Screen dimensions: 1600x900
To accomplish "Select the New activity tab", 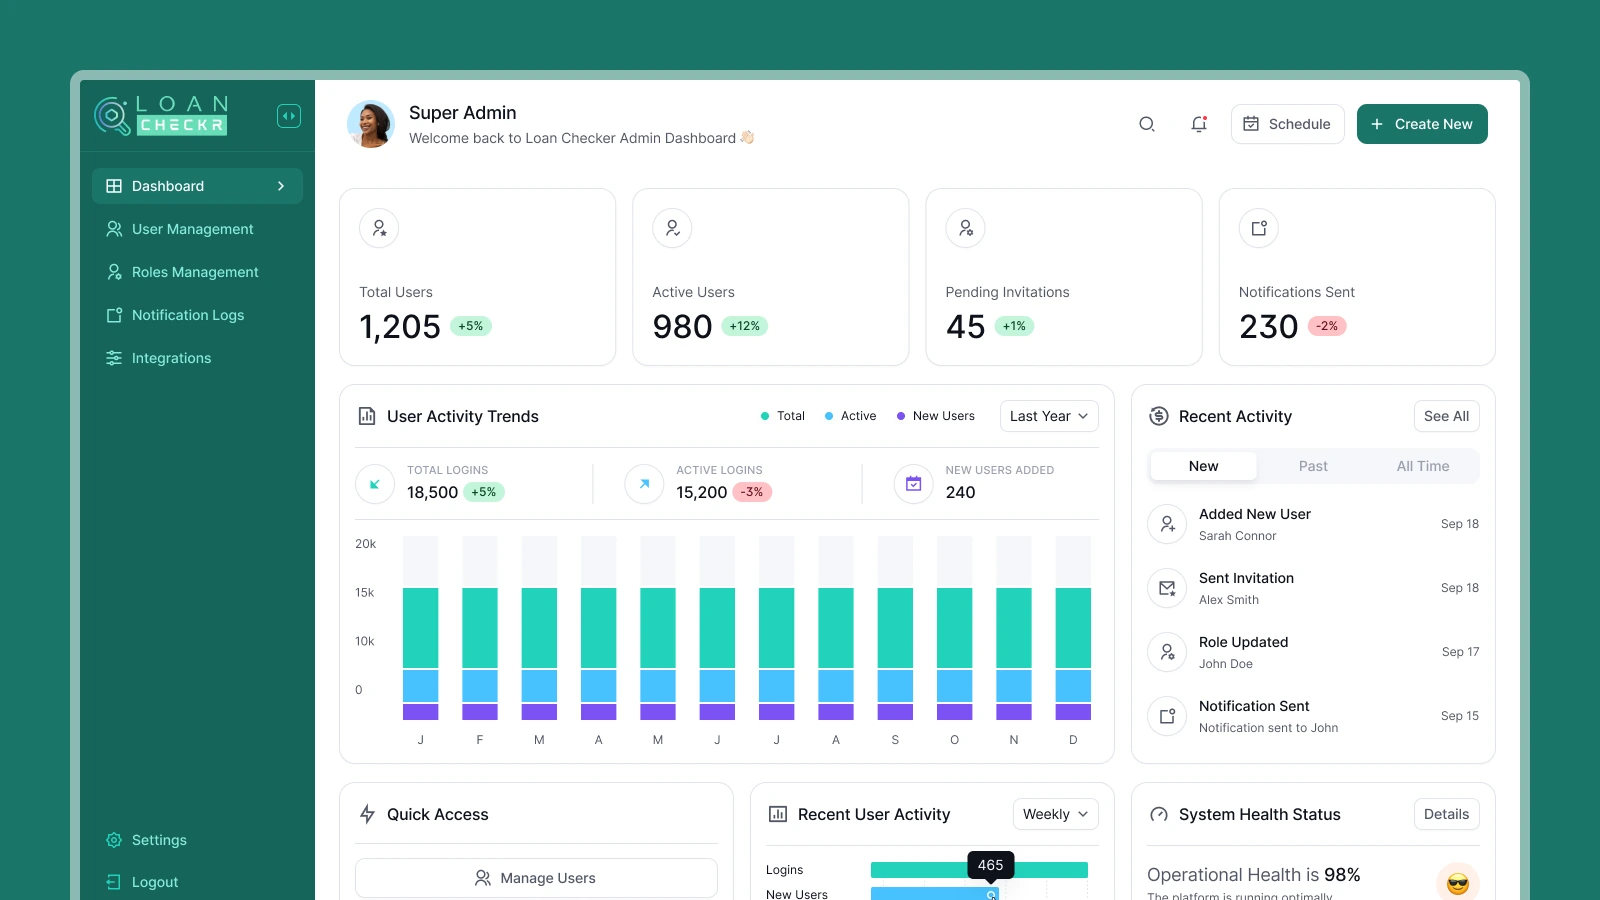I will pos(1204,466).
